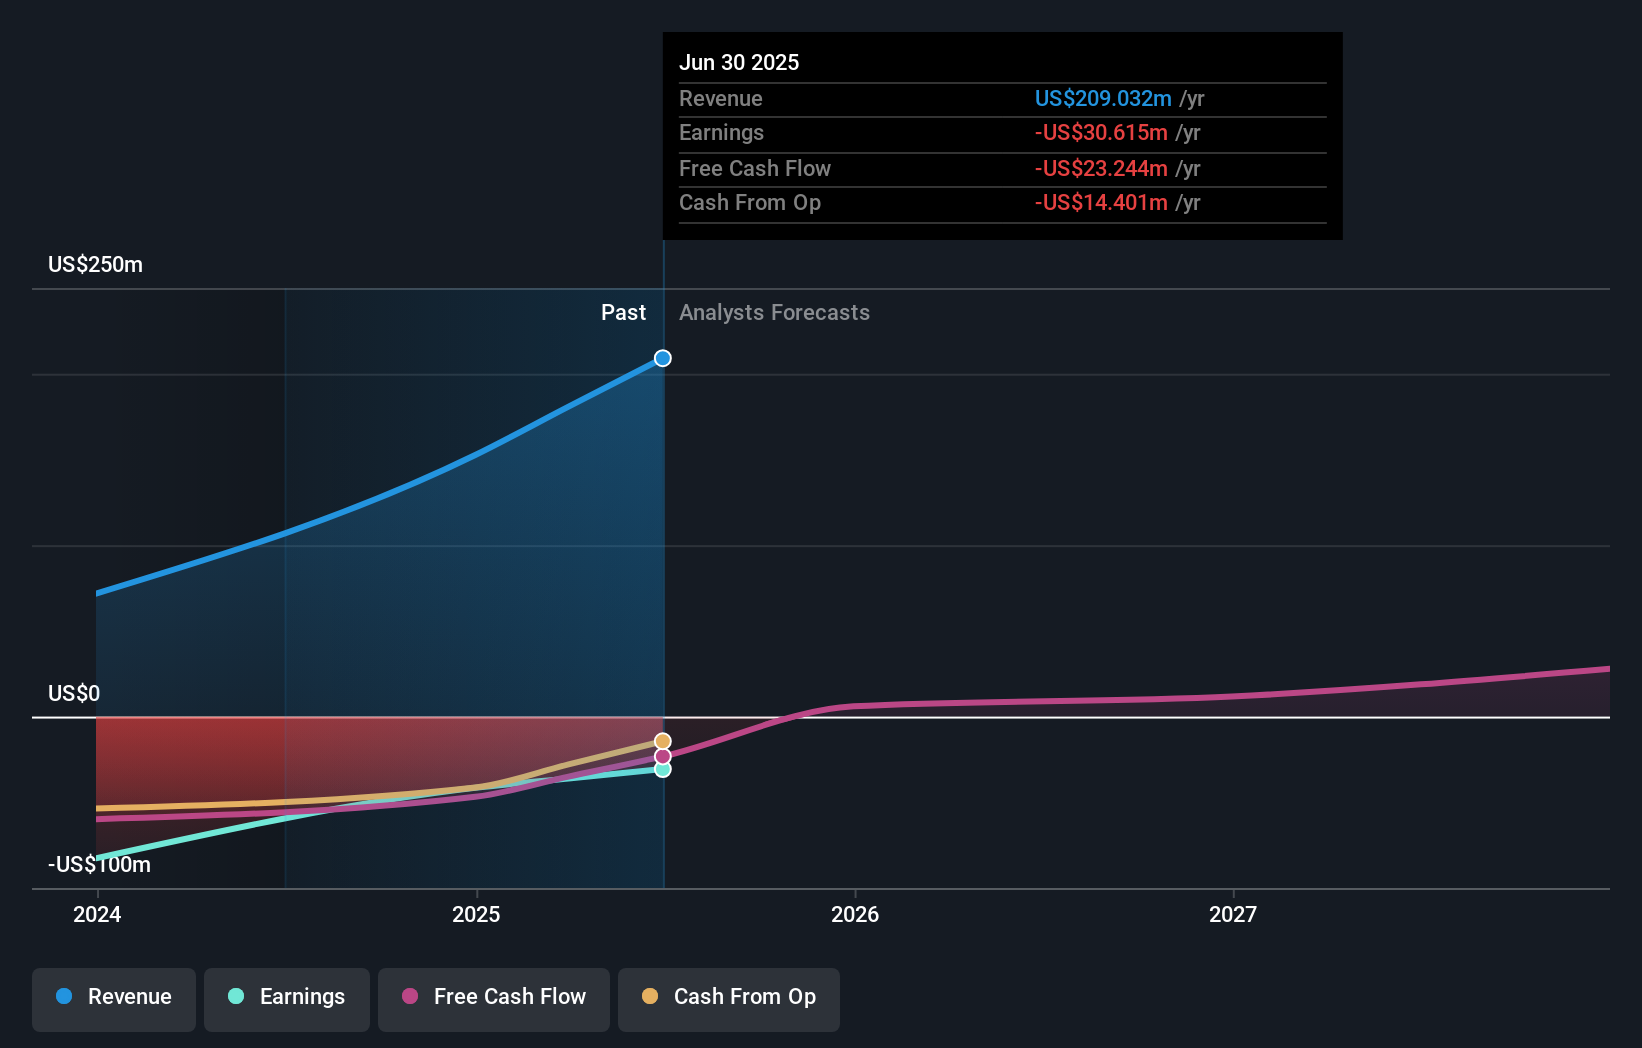The width and height of the screenshot is (1642, 1048).
Task: Click the 2026 axis label
Action: (x=857, y=913)
